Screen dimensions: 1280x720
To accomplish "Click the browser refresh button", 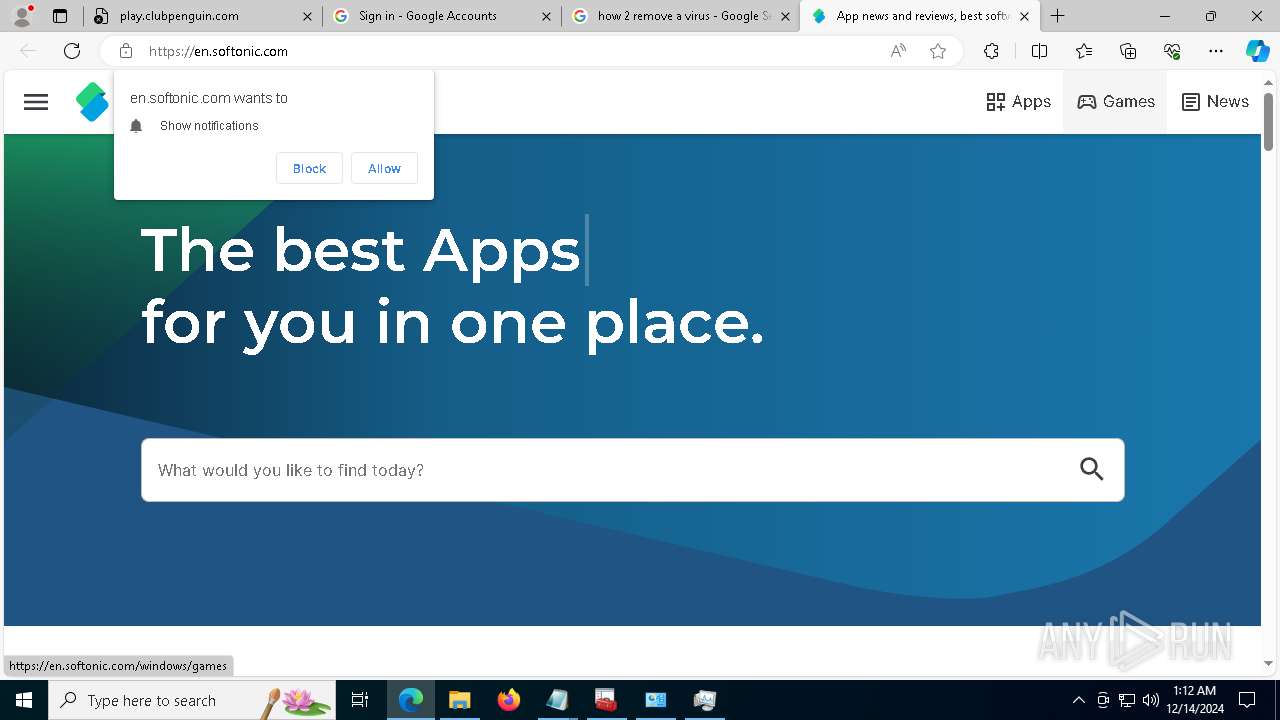I will pyautogui.click(x=72, y=51).
